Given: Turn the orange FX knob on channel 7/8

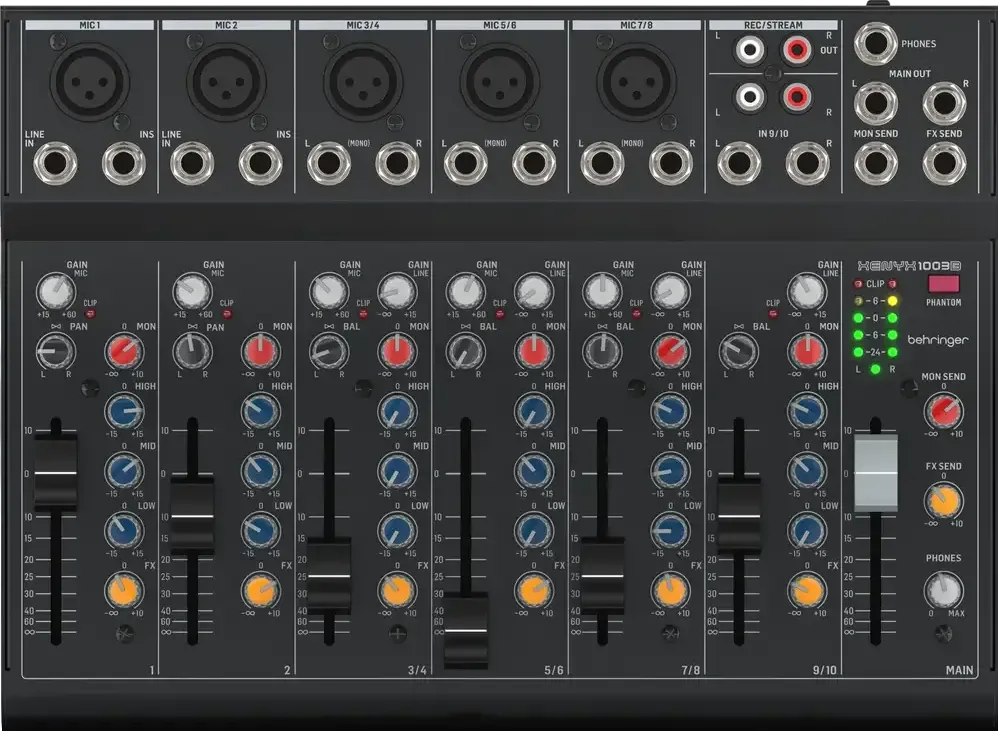Looking at the screenshot, I should (672, 591).
